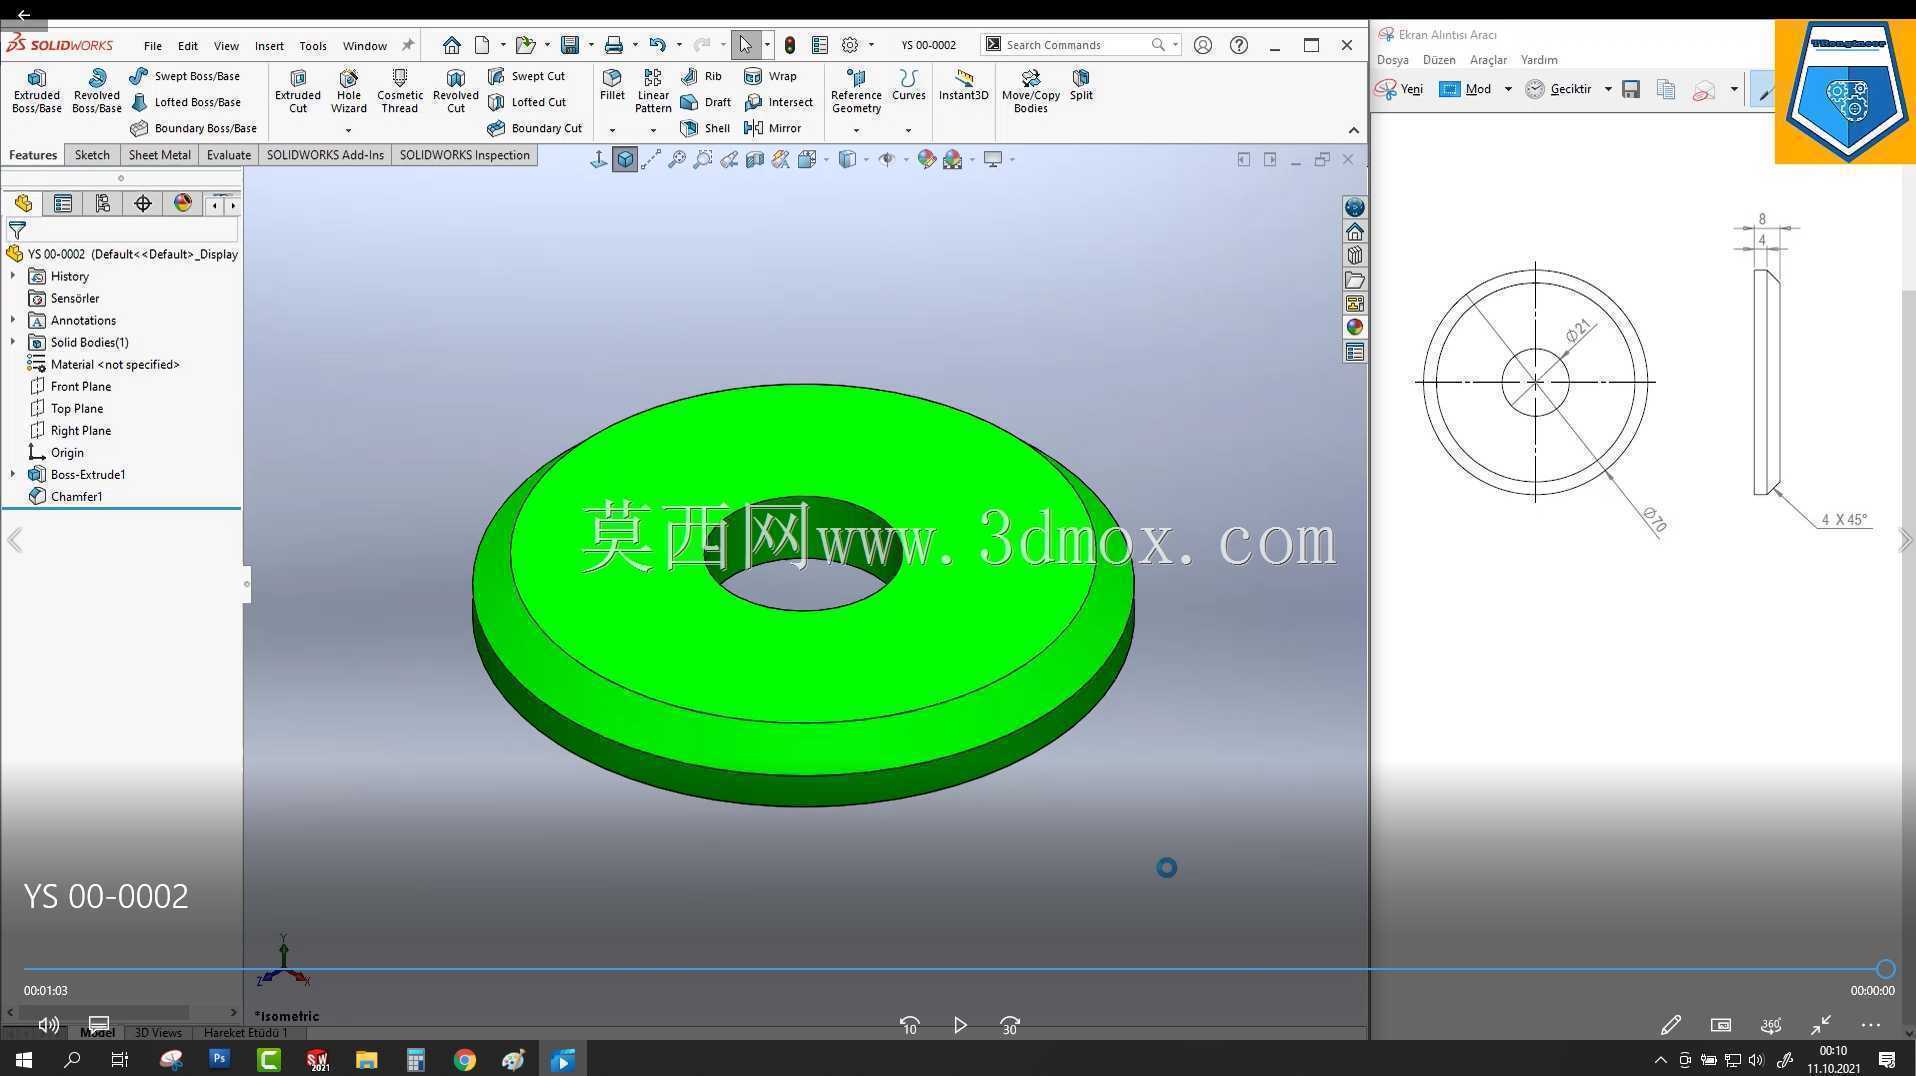This screenshot has height=1076, width=1916.
Task: Open the DisplayManager tab icon
Action: (183, 204)
